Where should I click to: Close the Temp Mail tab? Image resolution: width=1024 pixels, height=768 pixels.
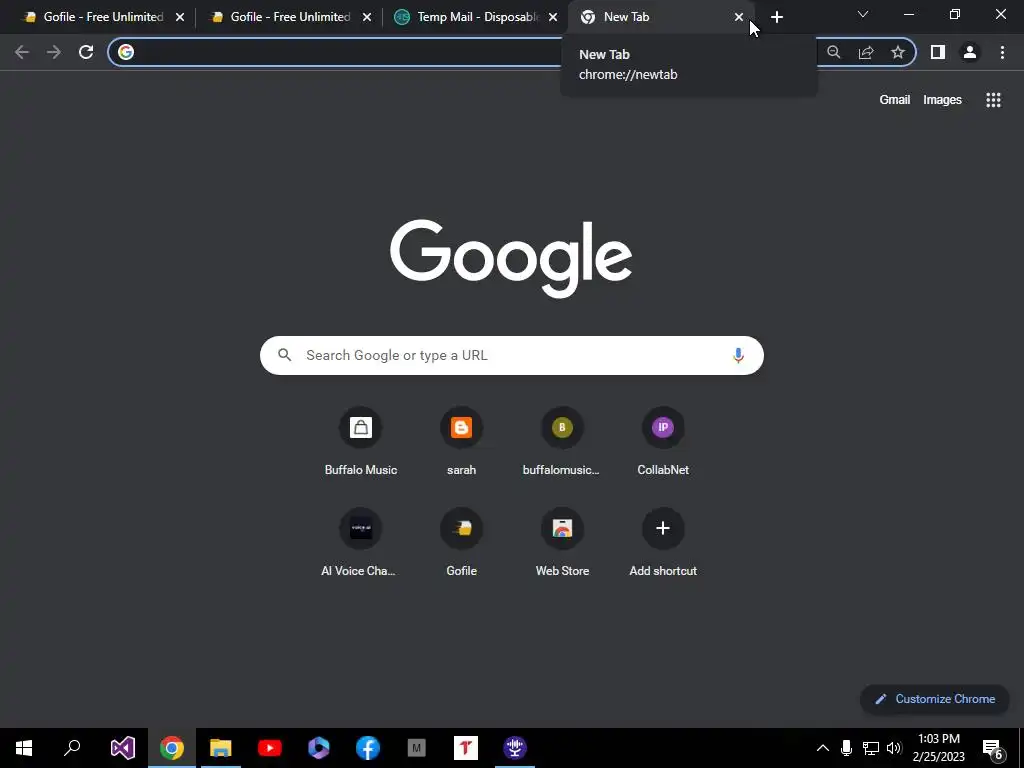tap(553, 17)
